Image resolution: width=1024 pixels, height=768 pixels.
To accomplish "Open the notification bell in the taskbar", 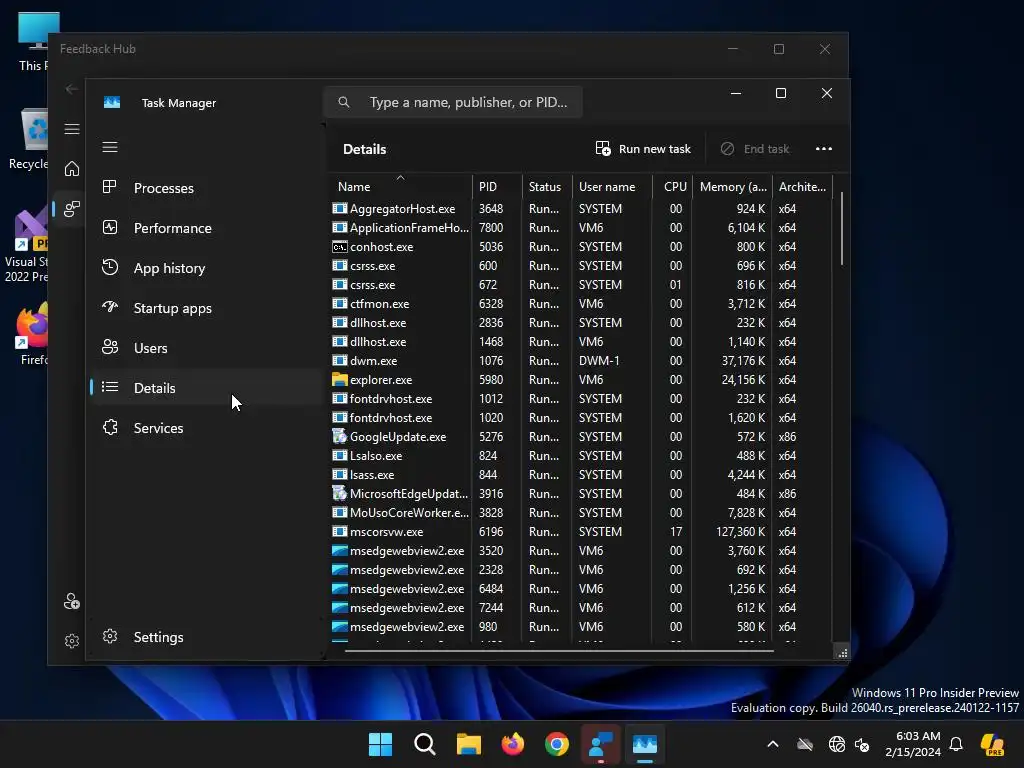I will (956, 744).
